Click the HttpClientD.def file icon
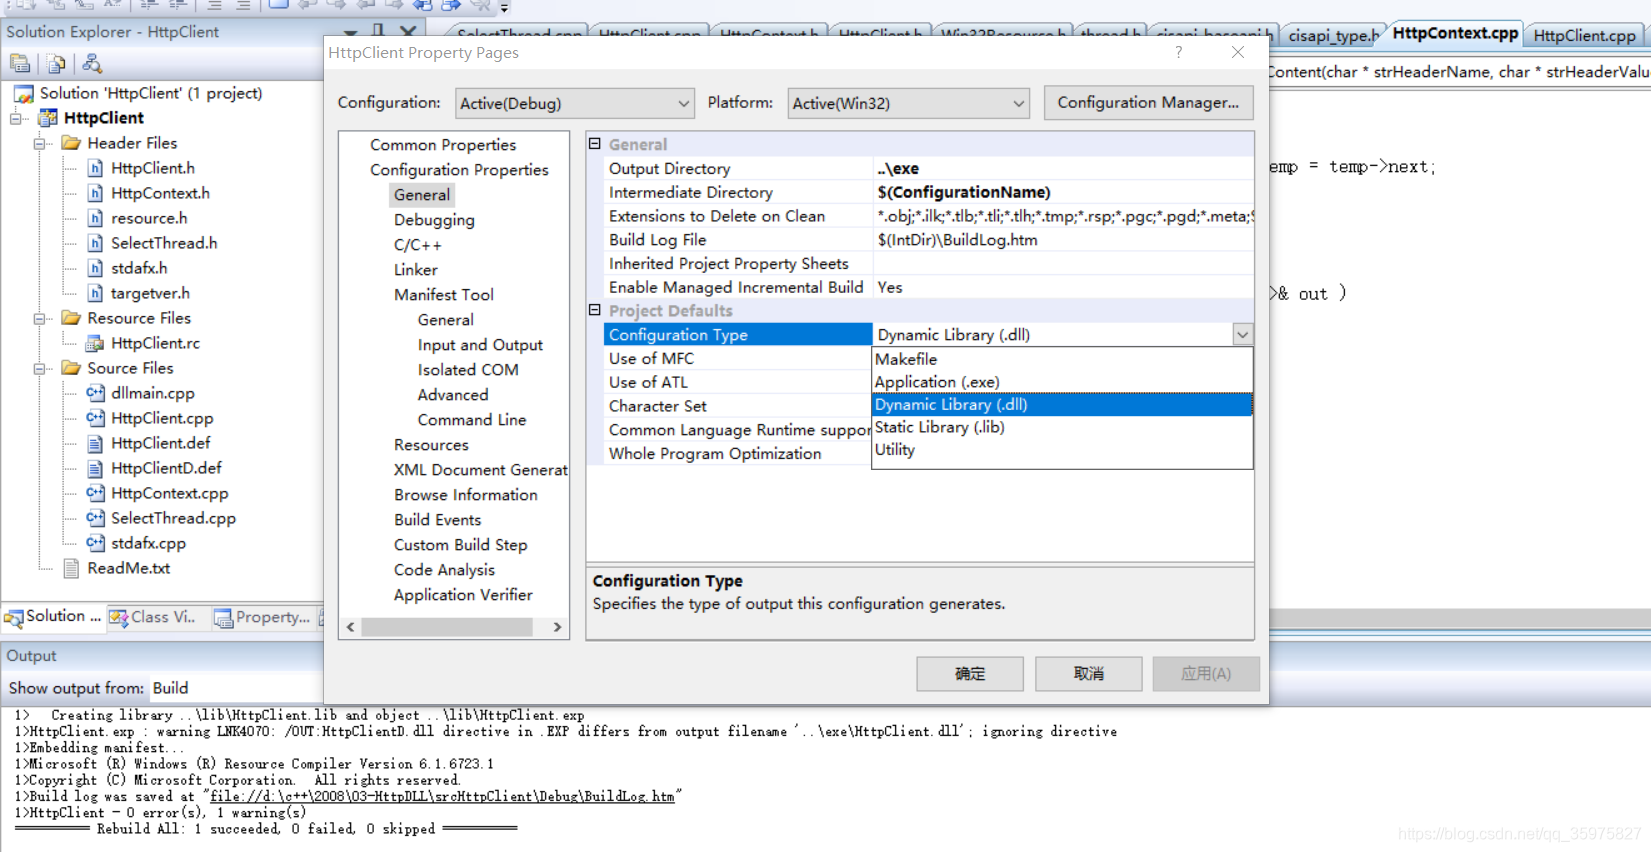The width and height of the screenshot is (1651, 852). point(95,468)
